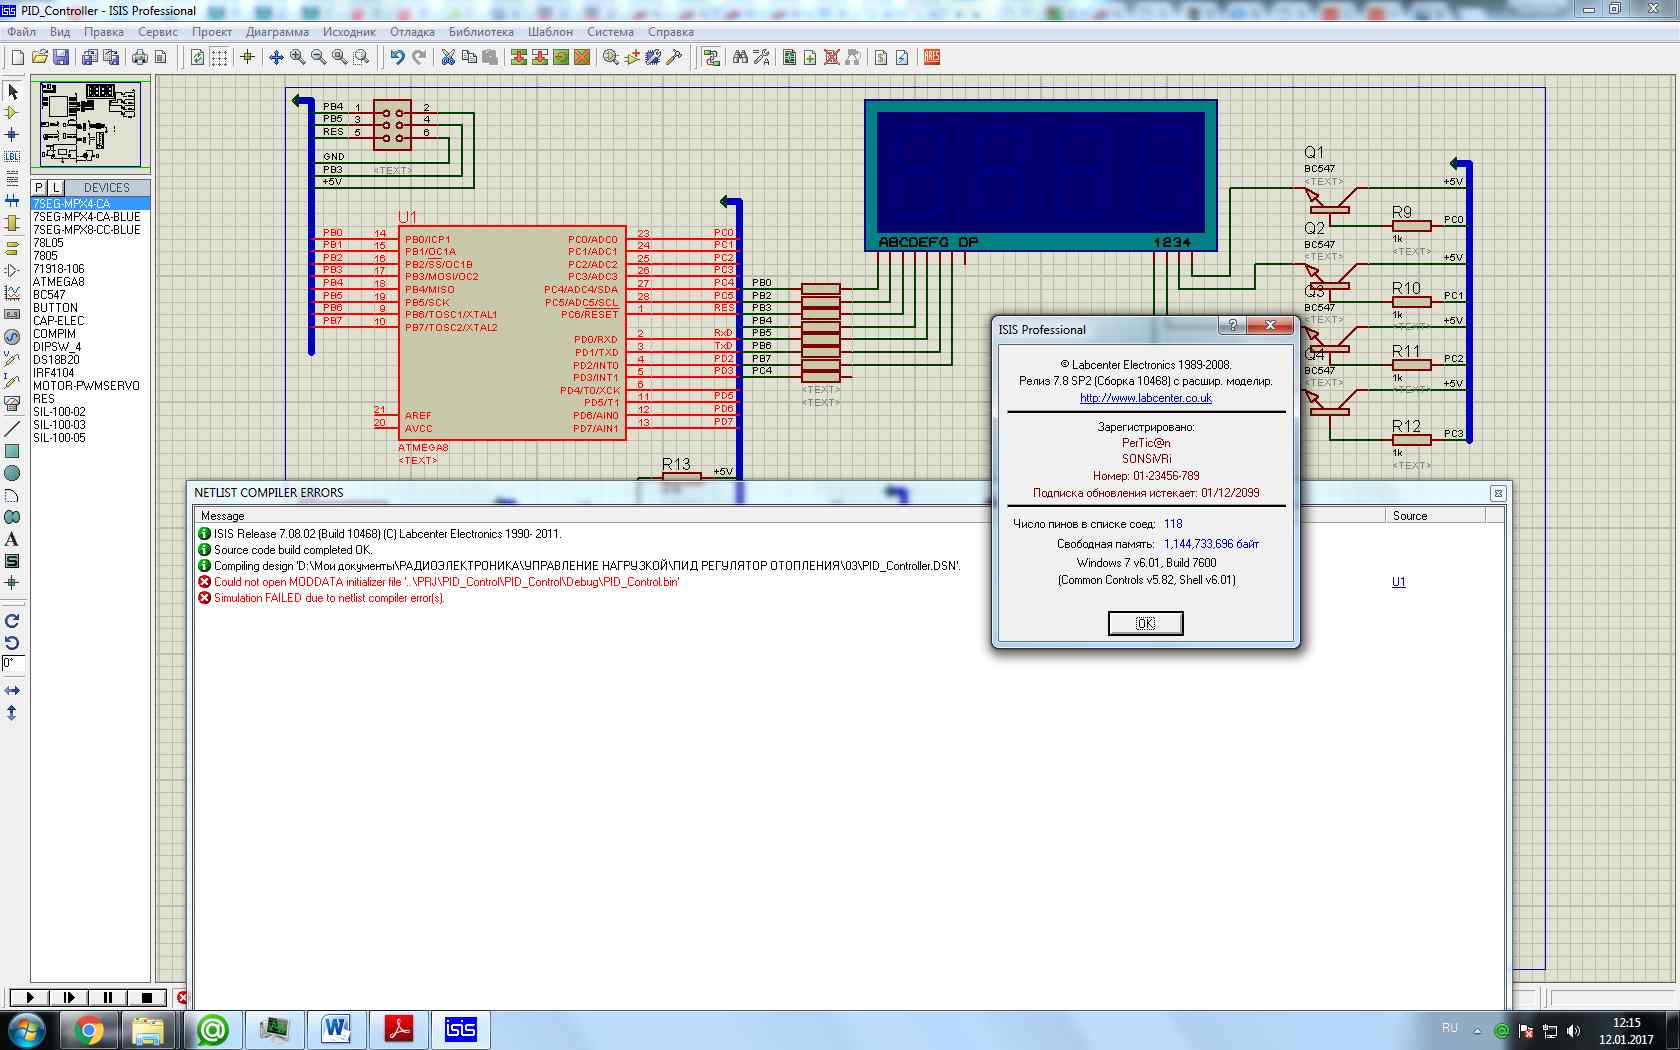Click the Print toolbar icon
1680x1050 pixels.
140,57
